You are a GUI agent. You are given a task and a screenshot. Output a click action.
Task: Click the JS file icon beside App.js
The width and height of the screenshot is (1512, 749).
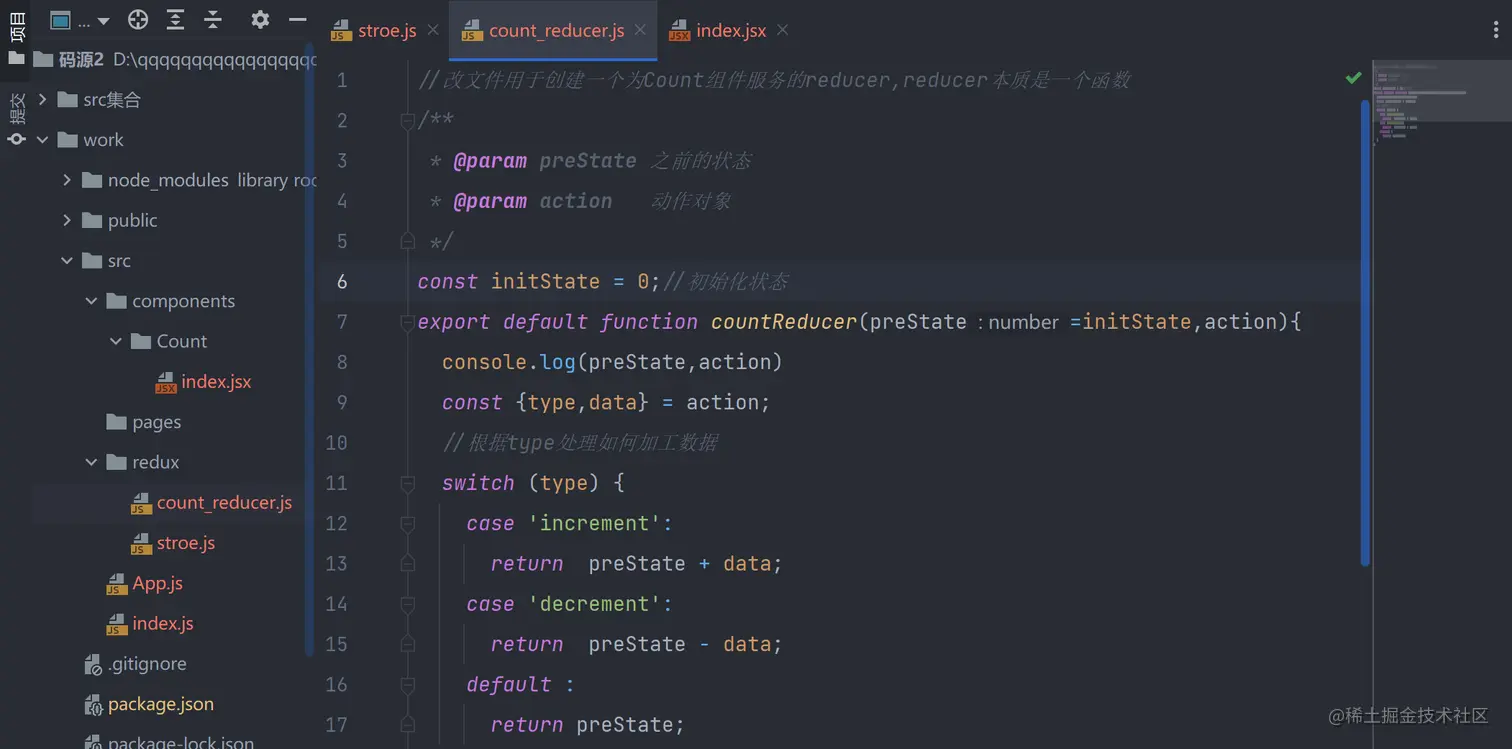coord(117,584)
